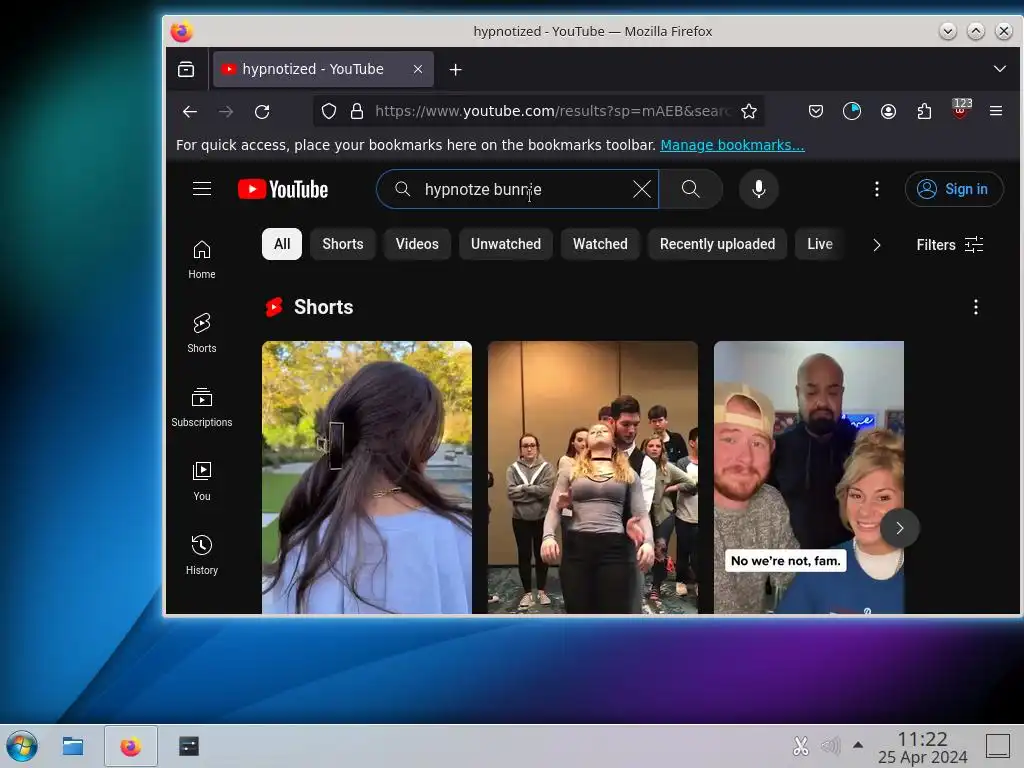Image resolution: width=1024 pixels, height=768 pixels.
Task: Open the Firefox application menu
Action: coord(996,112)
